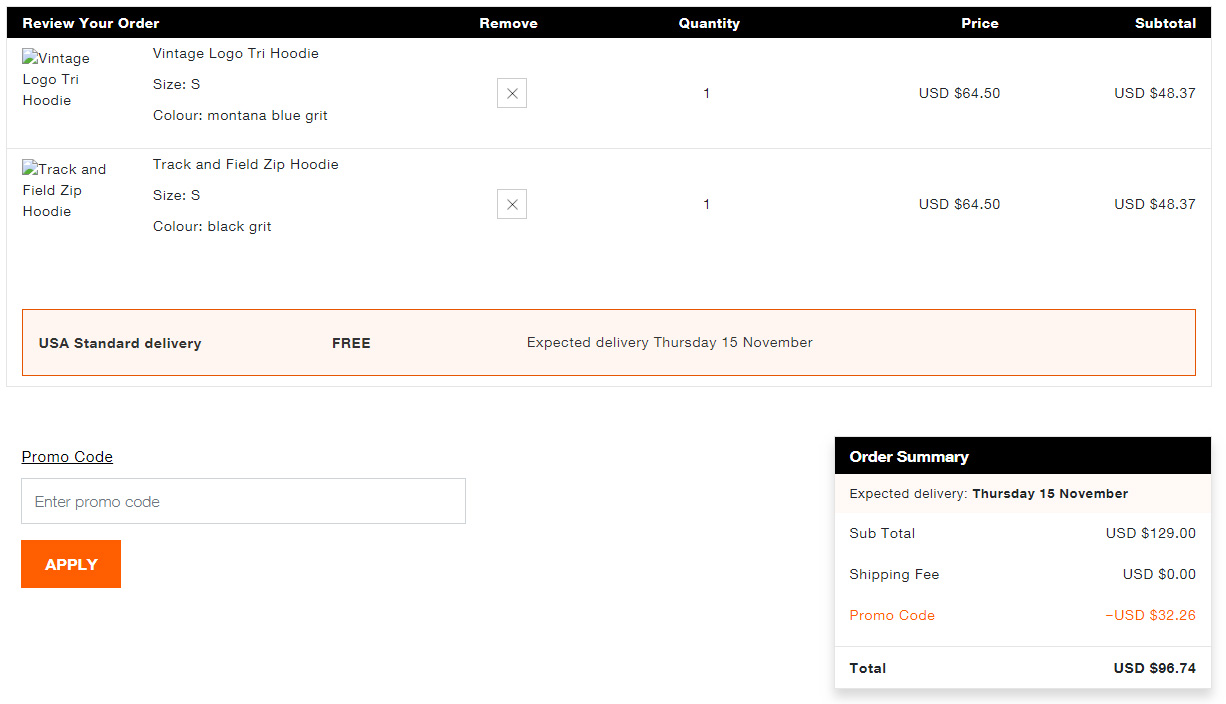This screenshot has height=704, width=1226.
Task: Focus the Enter promo code field
Action: (243, 501)
